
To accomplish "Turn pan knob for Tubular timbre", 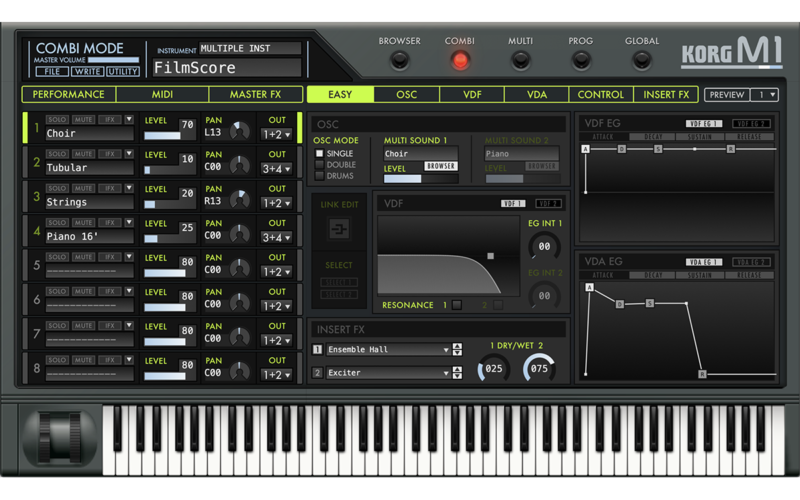I will coord(239,165).
